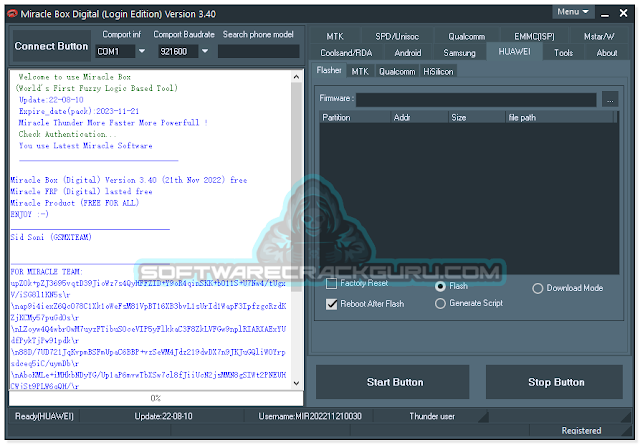The image size is (640, 445).
Task: Click the Search phone model field
Action: [258, 51]
